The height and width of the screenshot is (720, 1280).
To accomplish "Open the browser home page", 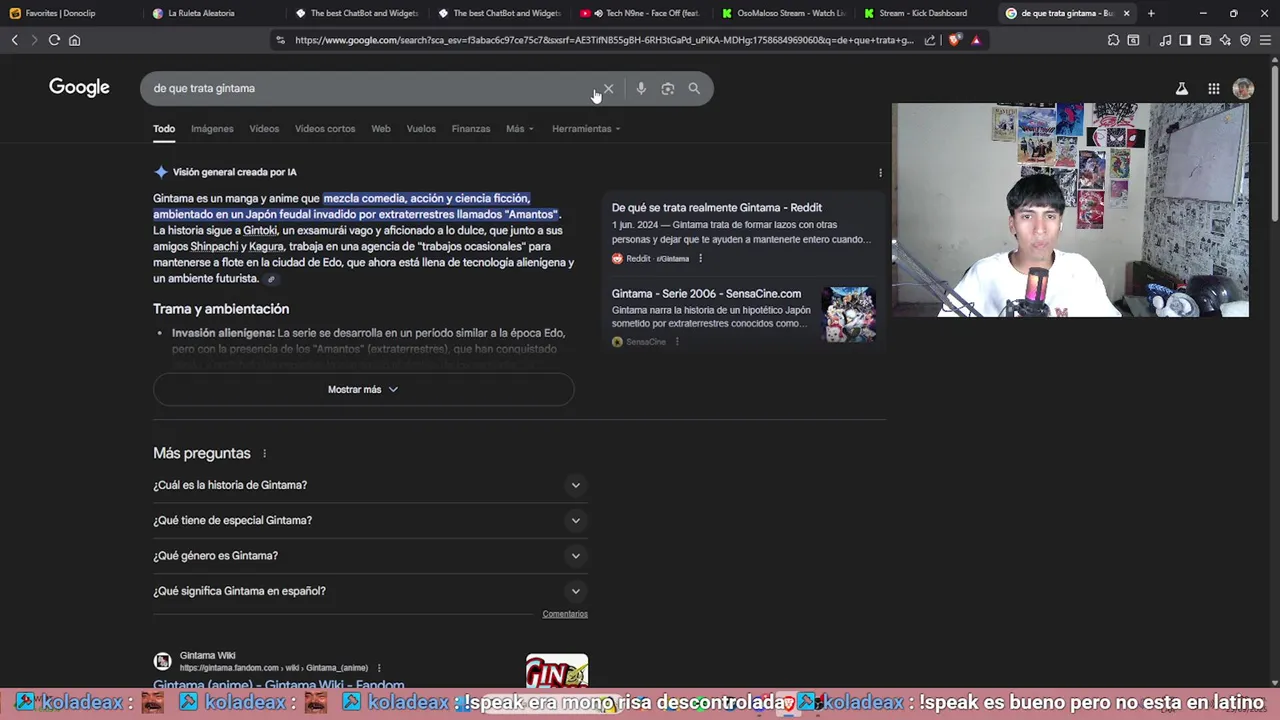I will pyautogui.click(x=74, y=40).
